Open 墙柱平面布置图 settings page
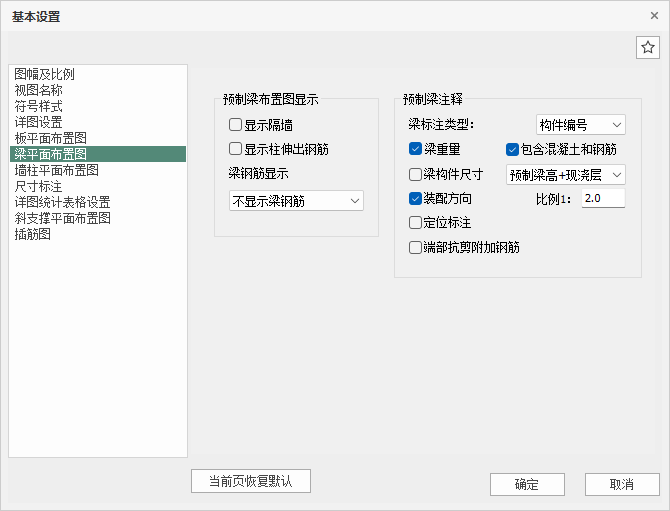This screenshot has width=670, height=511. click(57, 170)
